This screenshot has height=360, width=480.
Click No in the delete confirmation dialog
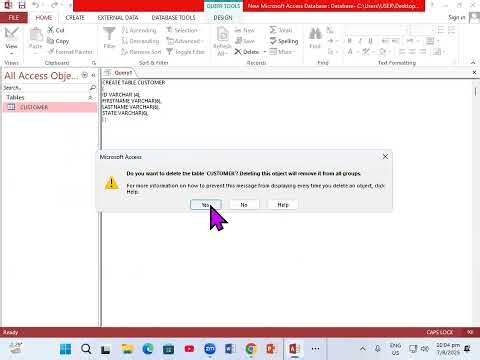(244, 205)
